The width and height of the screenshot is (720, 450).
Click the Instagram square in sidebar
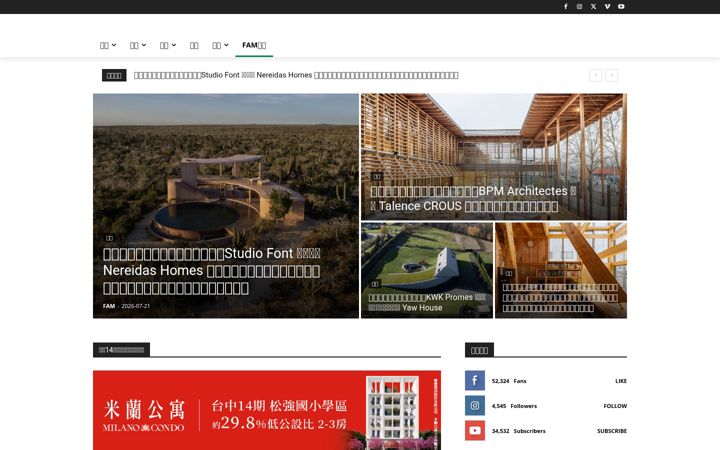pyautogui.click(x=475, y=405)
